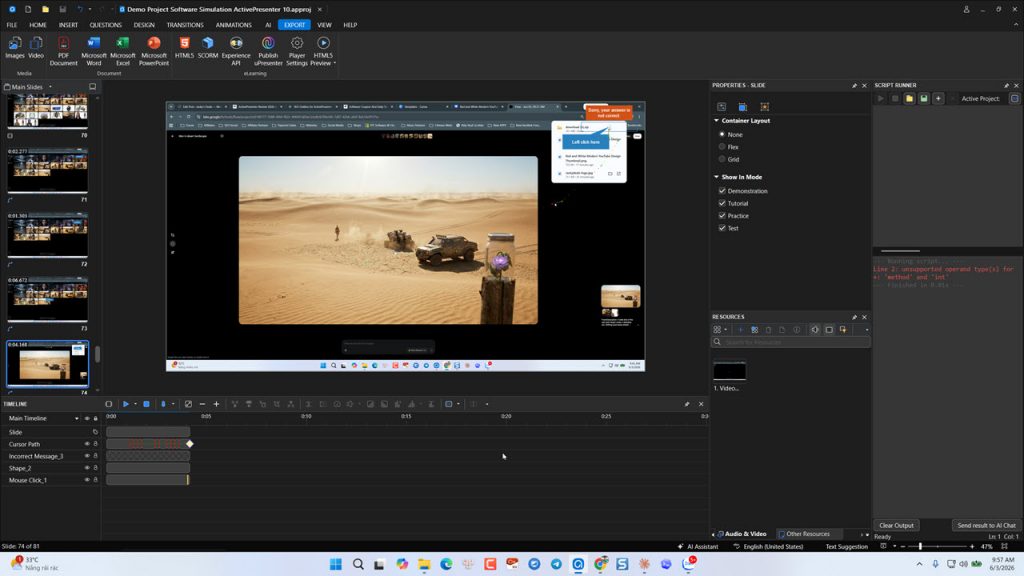The image size is (1024, 576).
Task: Click the timeline Stop button
Action: coord(146,404)
